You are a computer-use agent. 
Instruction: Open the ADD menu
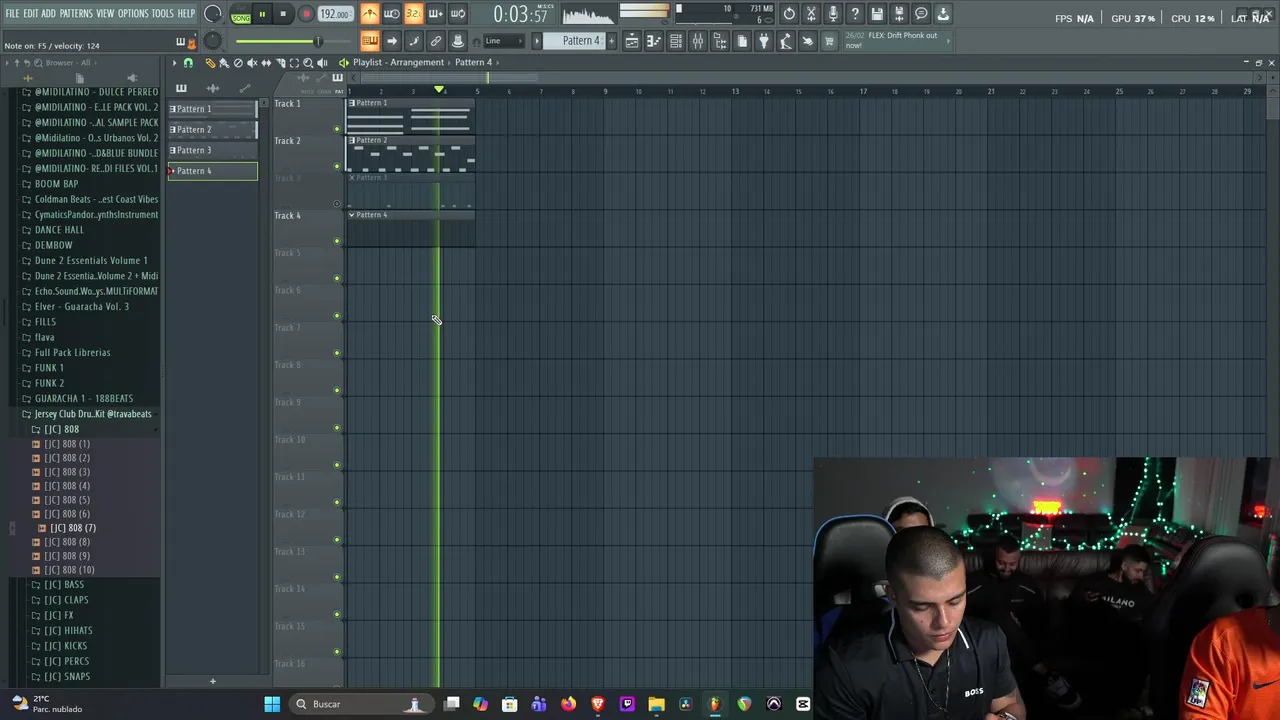[49, 14]
